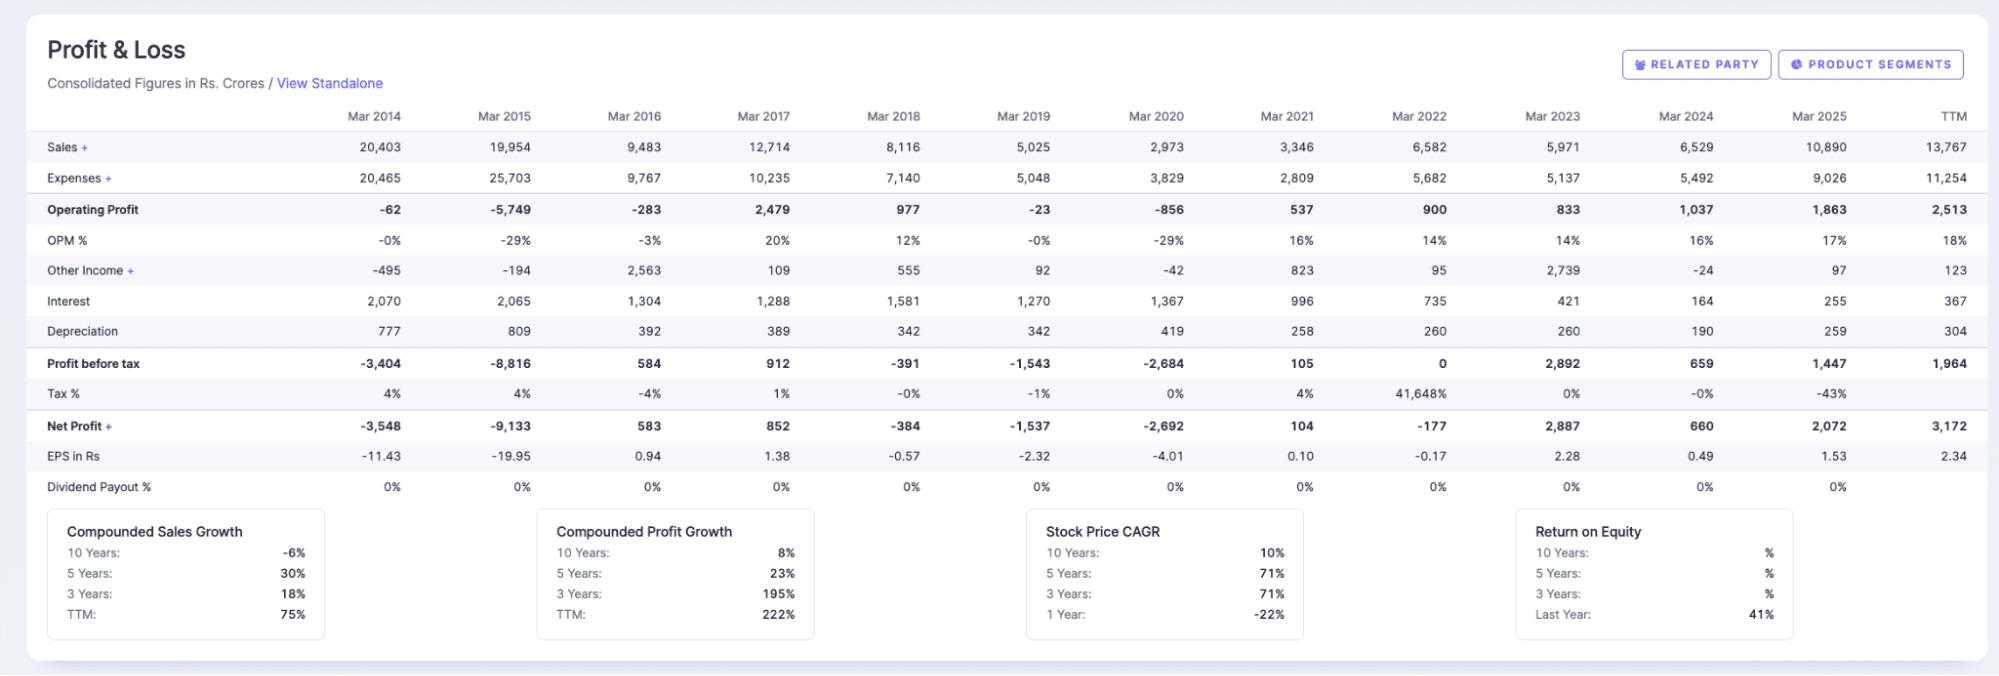
Task: Select the TTM column header
Action: tap(1956, 116)
